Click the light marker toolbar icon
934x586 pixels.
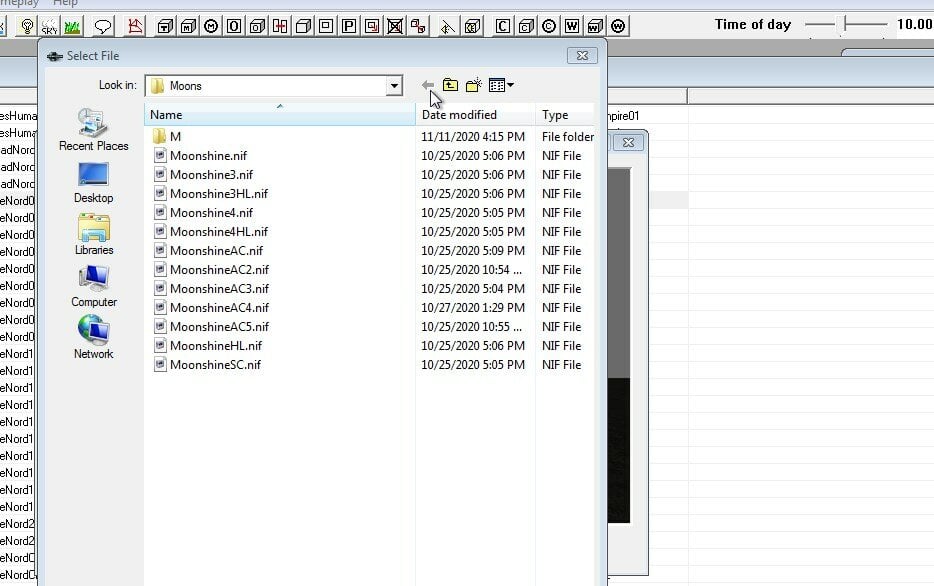[448, 26]
